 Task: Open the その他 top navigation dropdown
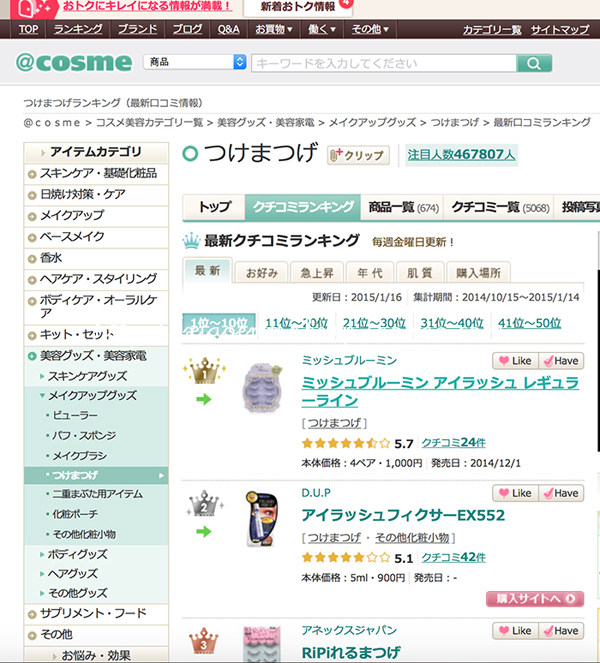370,29
